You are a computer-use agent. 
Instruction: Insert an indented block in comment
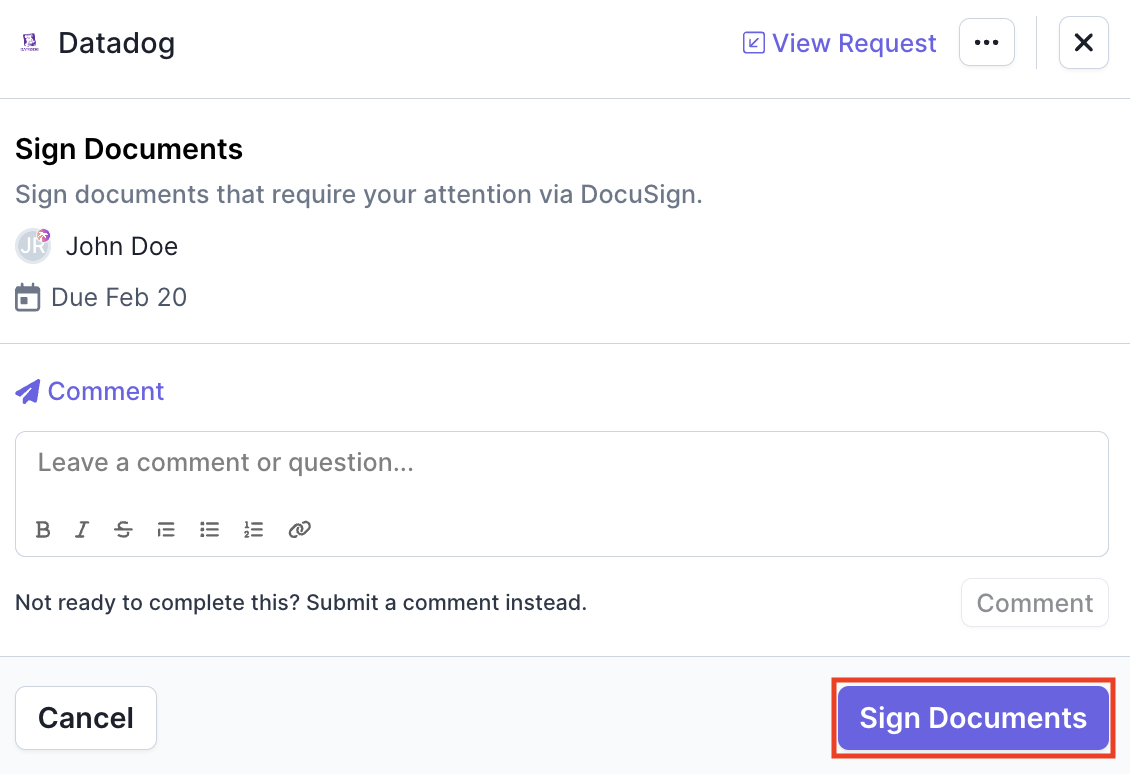(166, 530)
